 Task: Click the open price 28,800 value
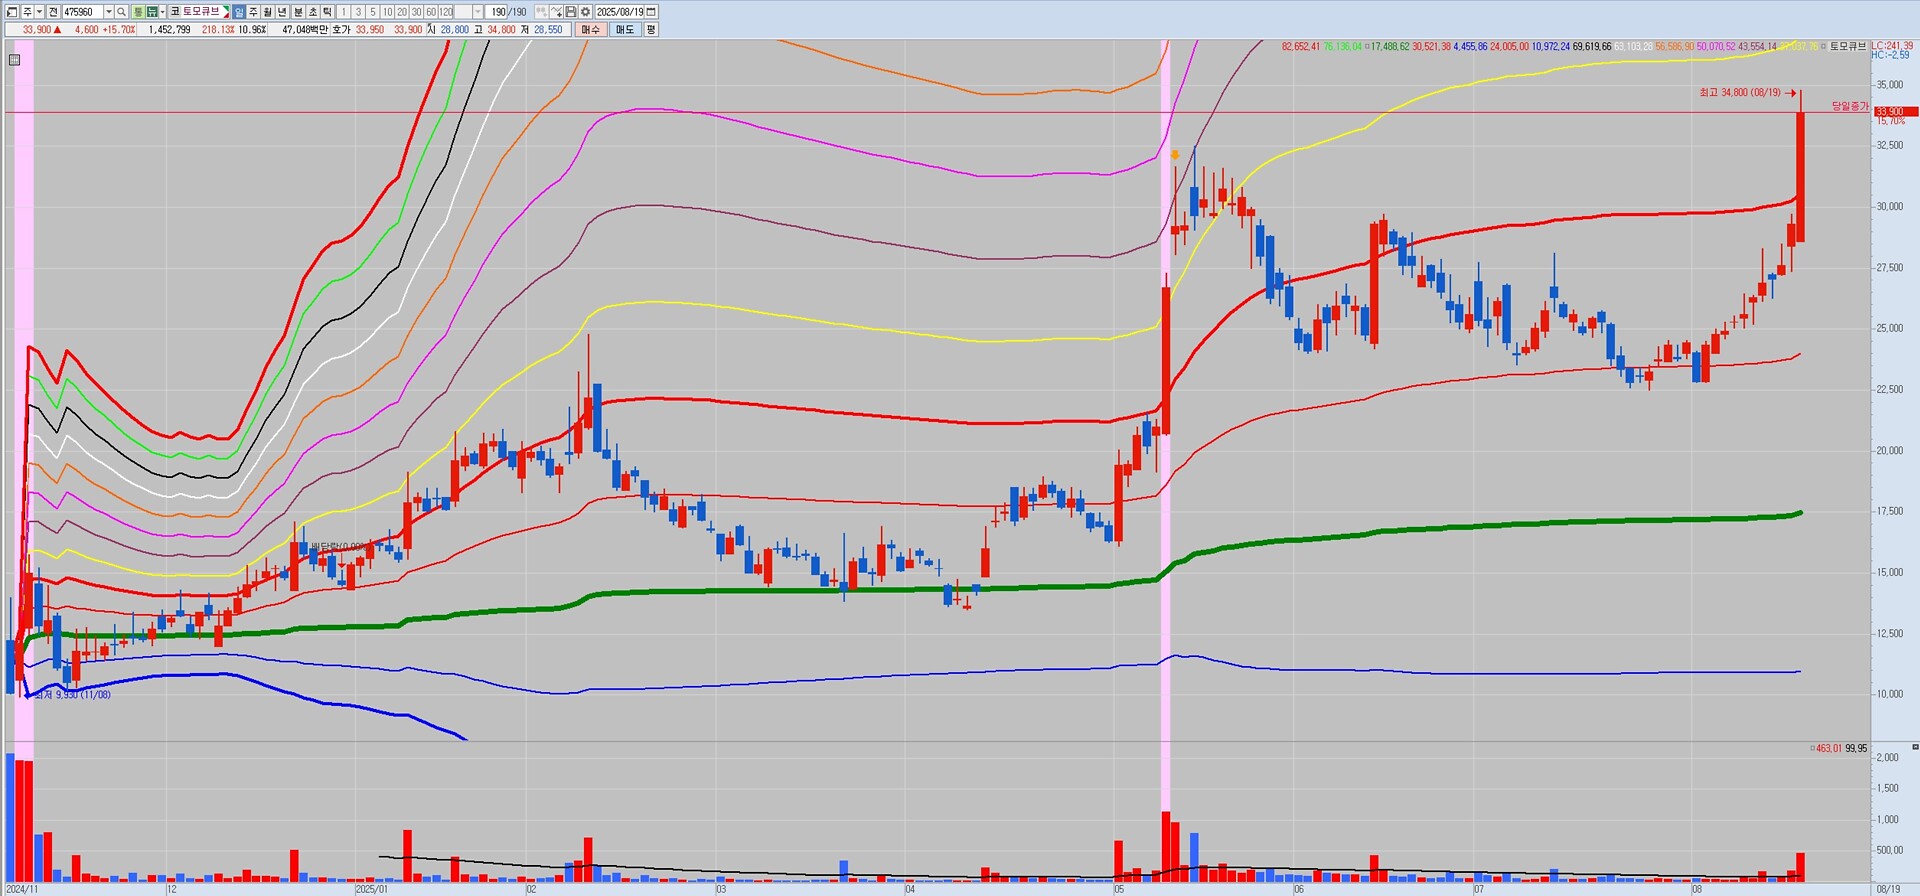[x=455, y=30]
